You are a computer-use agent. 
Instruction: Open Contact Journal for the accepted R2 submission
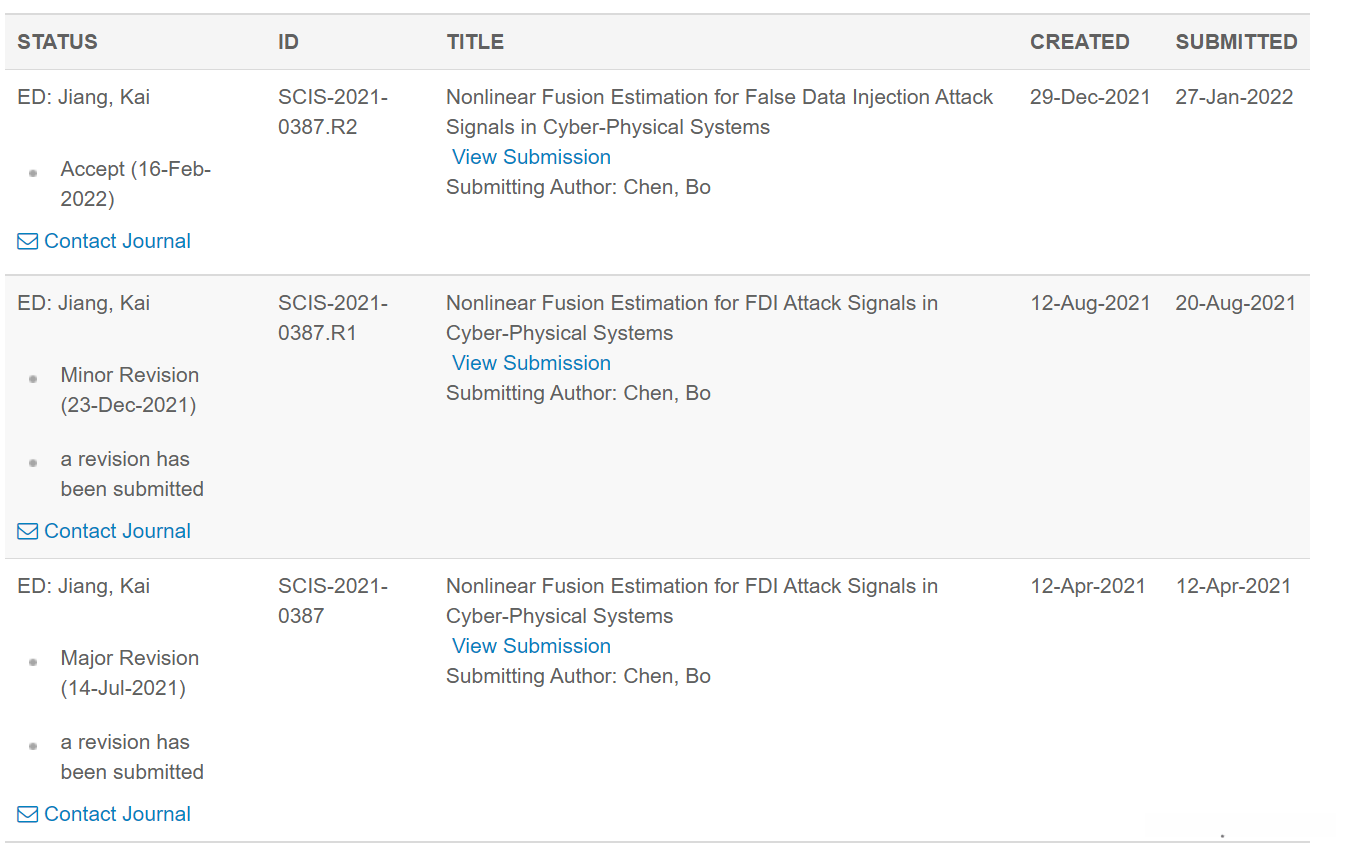pos(117,241)
